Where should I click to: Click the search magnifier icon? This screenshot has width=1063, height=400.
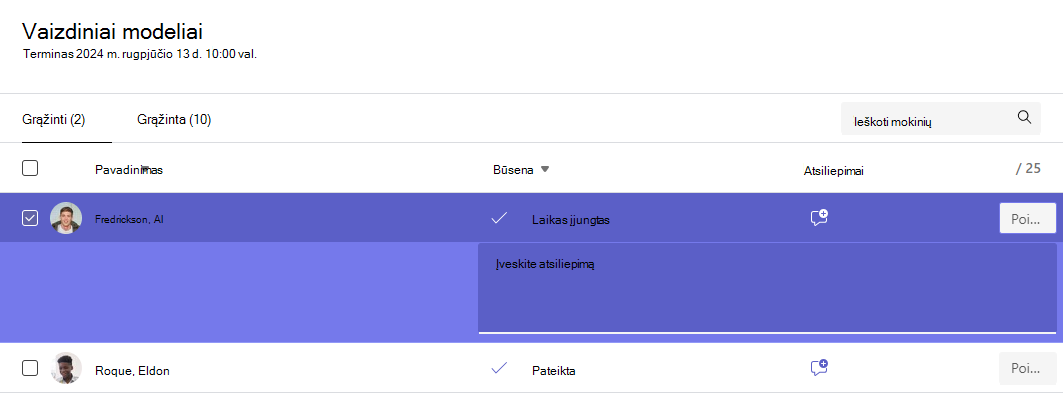[1024, 117]
